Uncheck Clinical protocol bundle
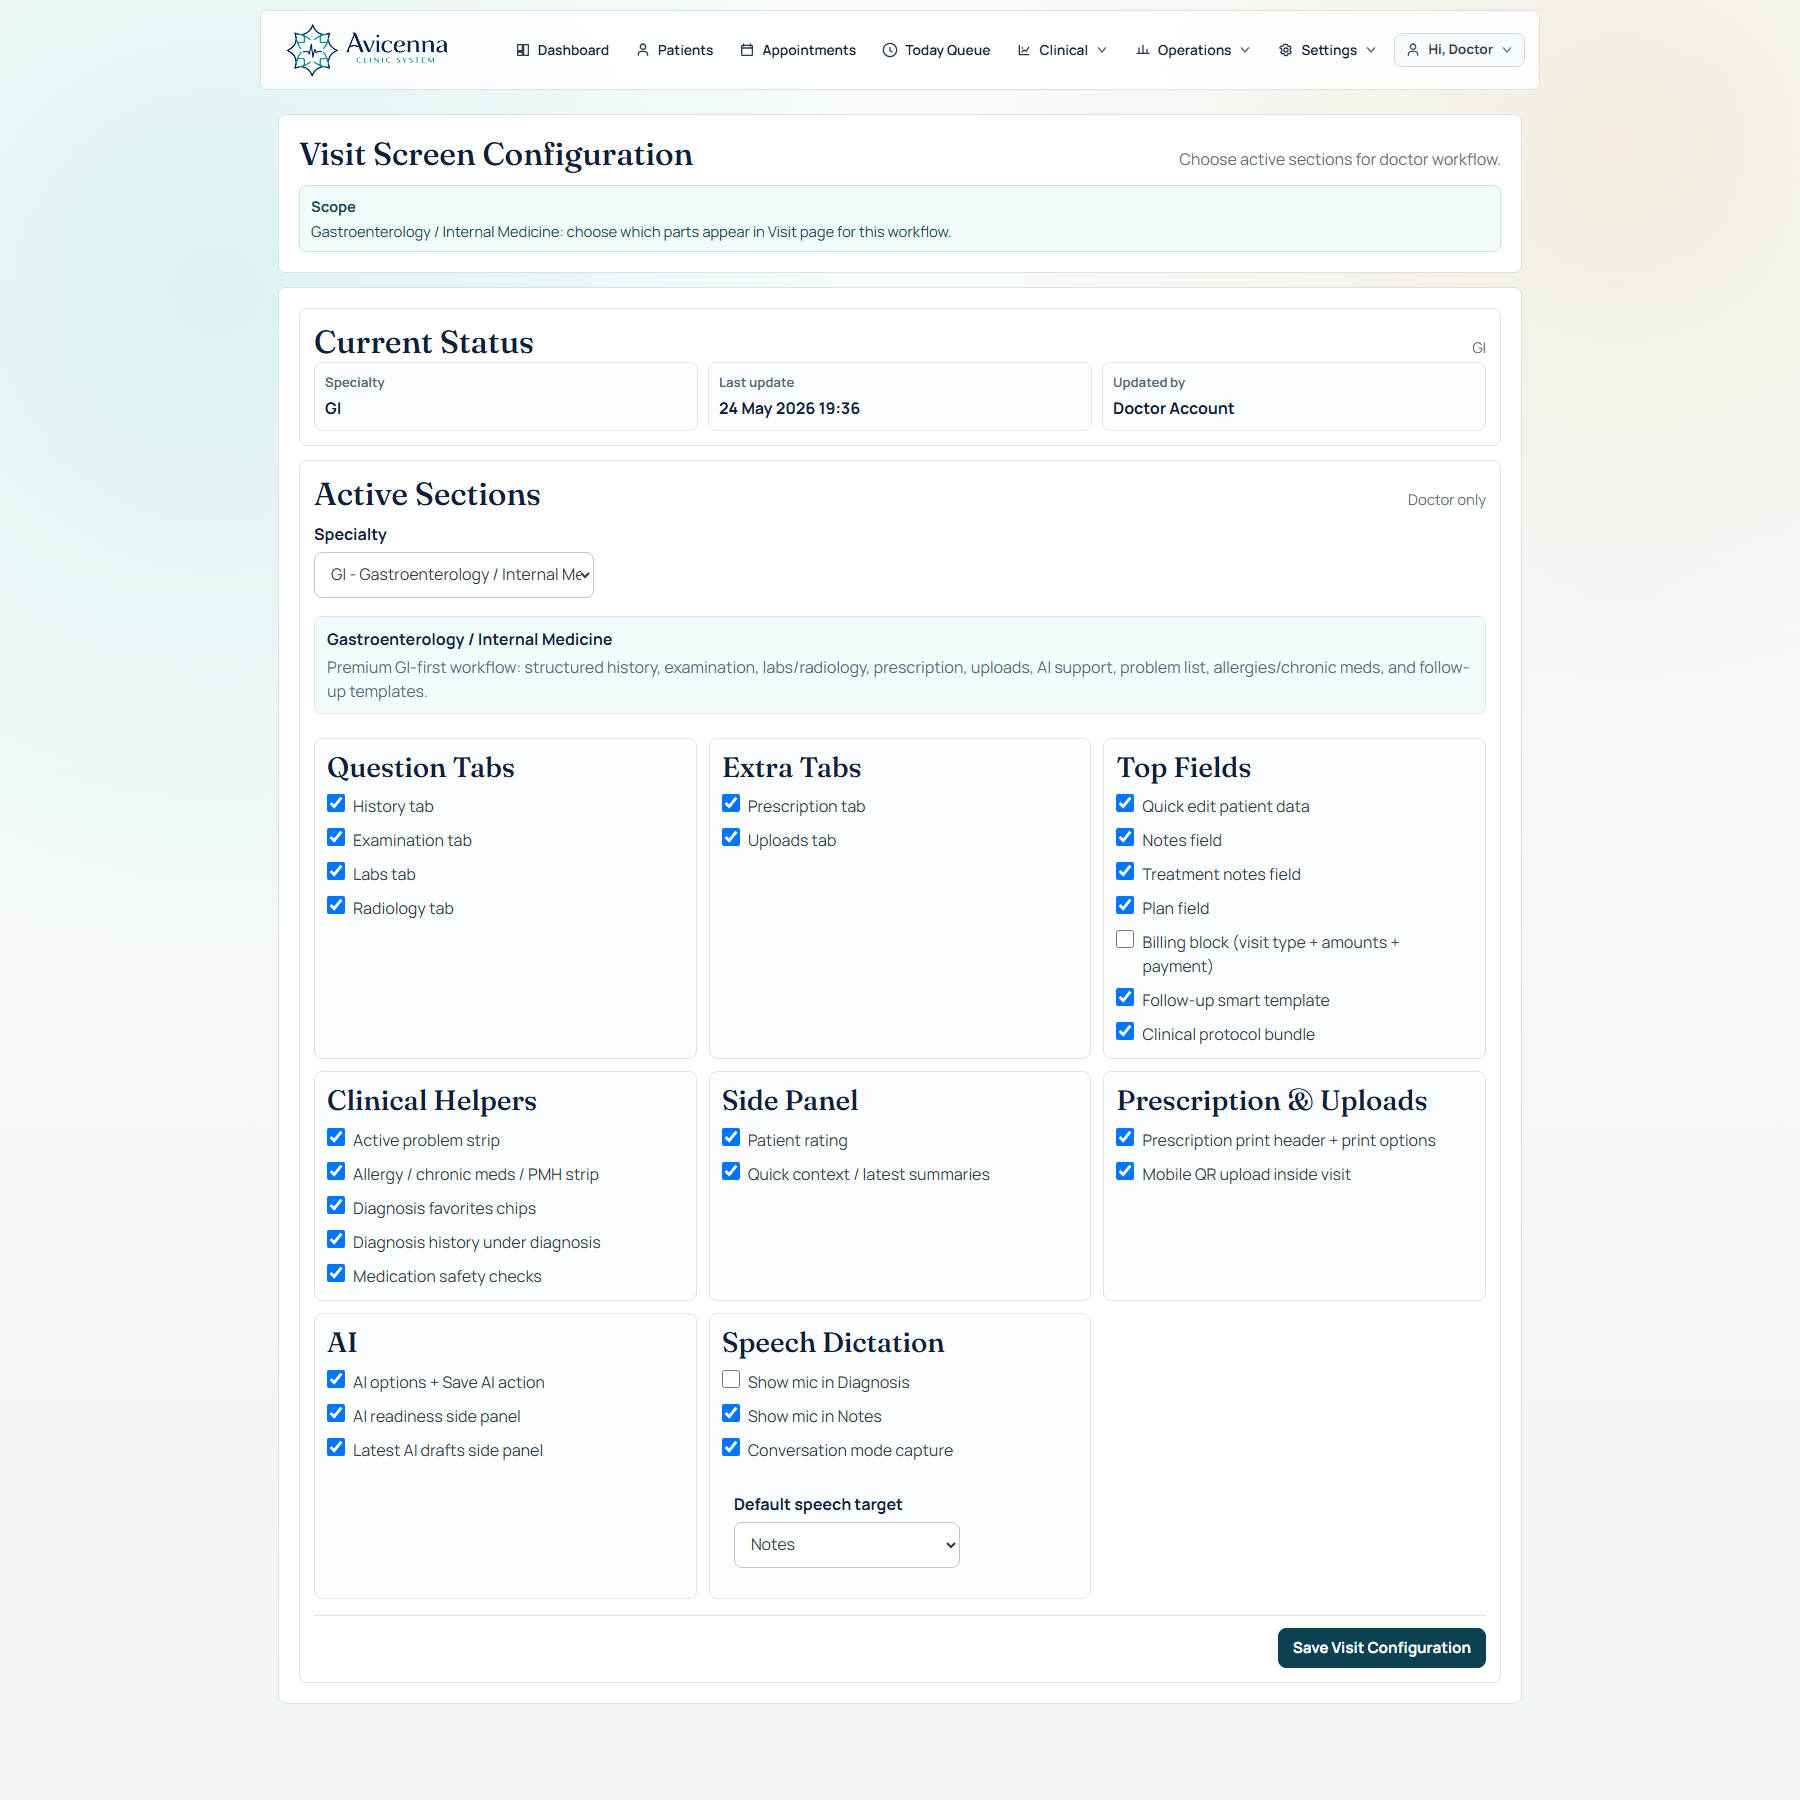Viewport: 1800px width, 1800px height. pos(1125,1032)
